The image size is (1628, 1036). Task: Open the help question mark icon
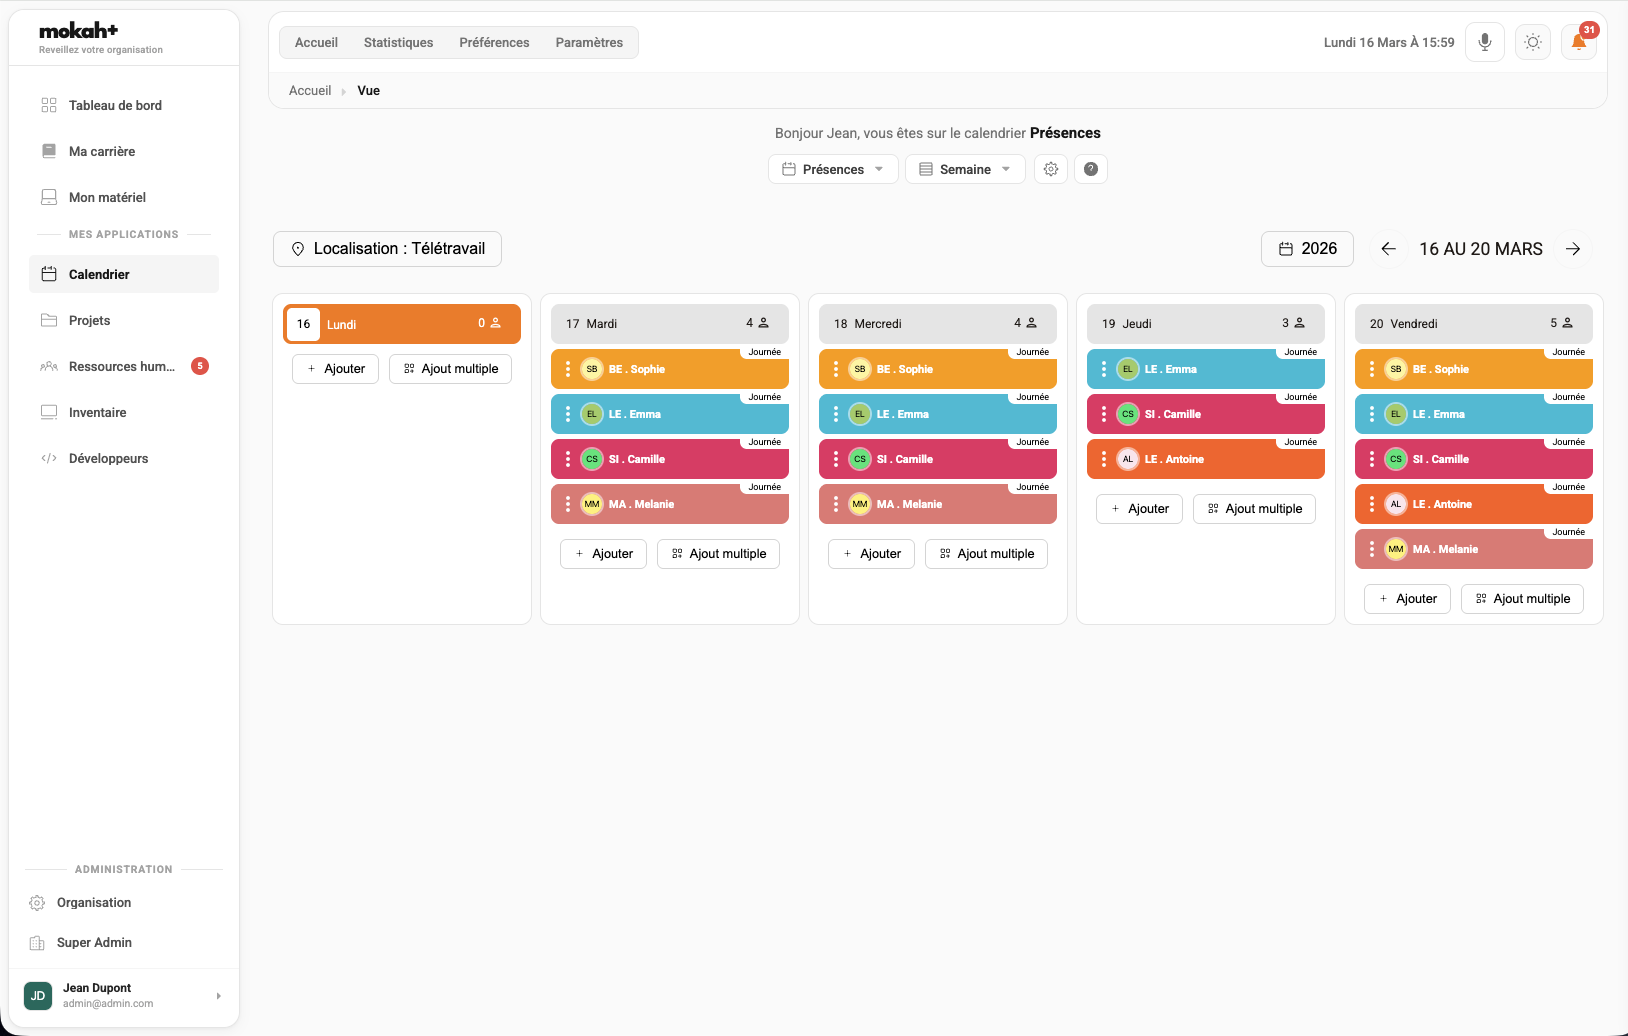pyautogui.click(x=1090, y=169)
